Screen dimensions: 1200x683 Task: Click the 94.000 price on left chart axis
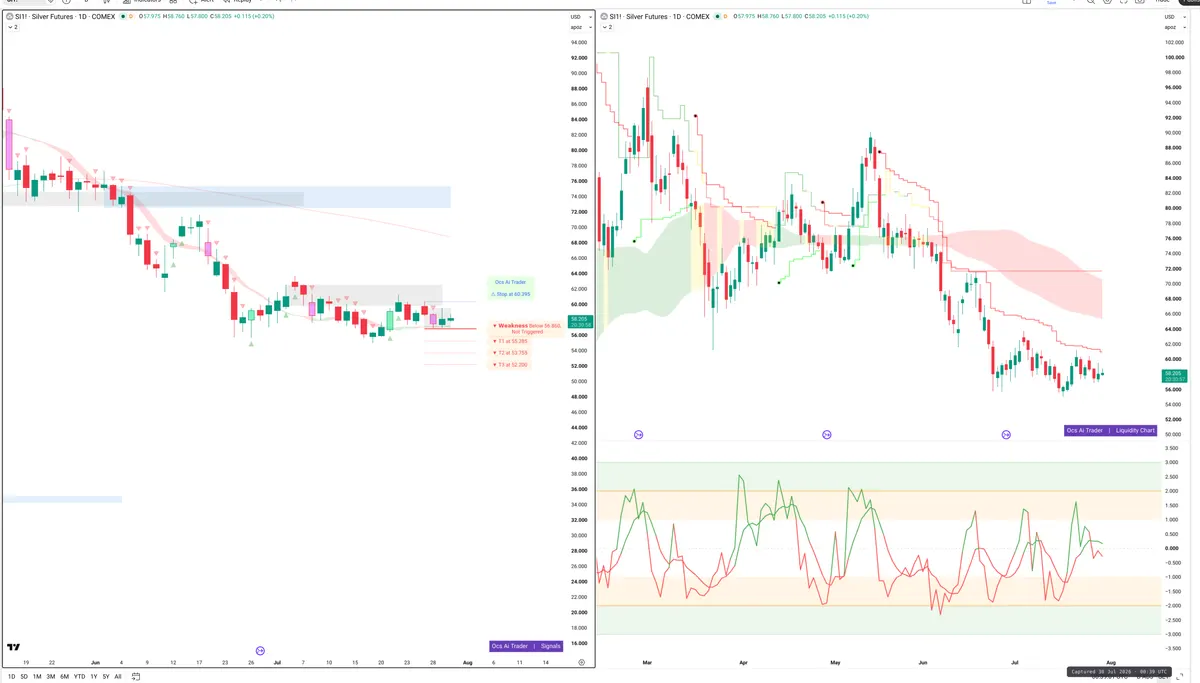pos(578,42)
